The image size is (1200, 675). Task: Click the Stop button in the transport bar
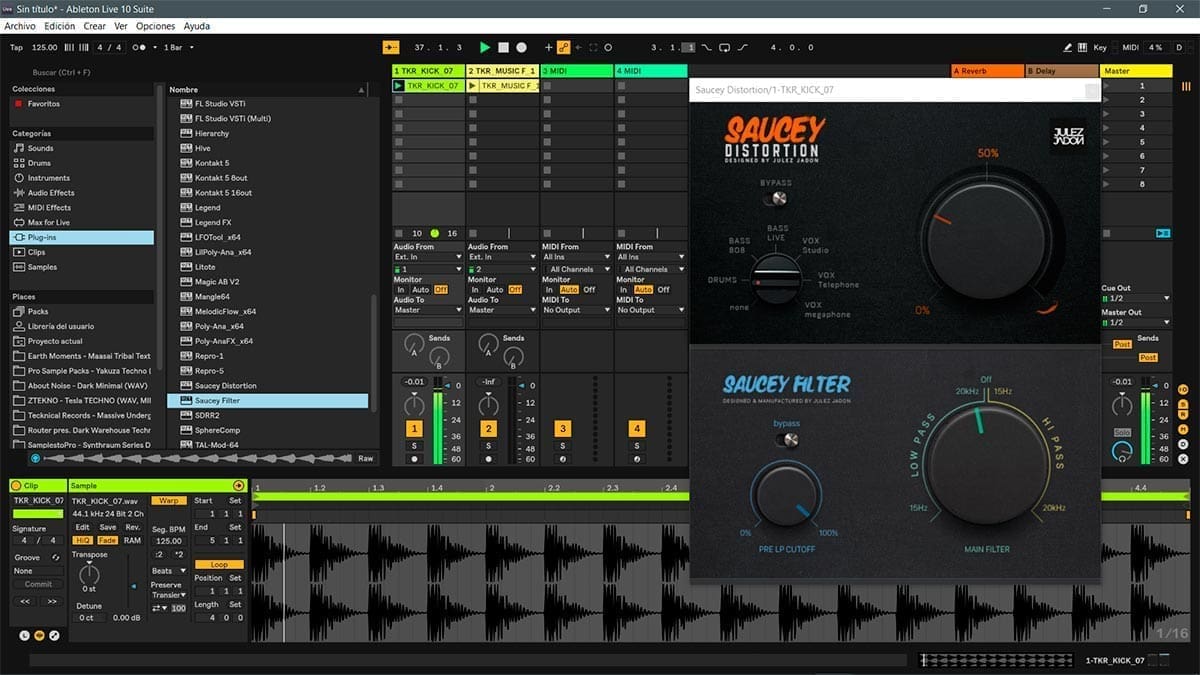coord(504,47)
